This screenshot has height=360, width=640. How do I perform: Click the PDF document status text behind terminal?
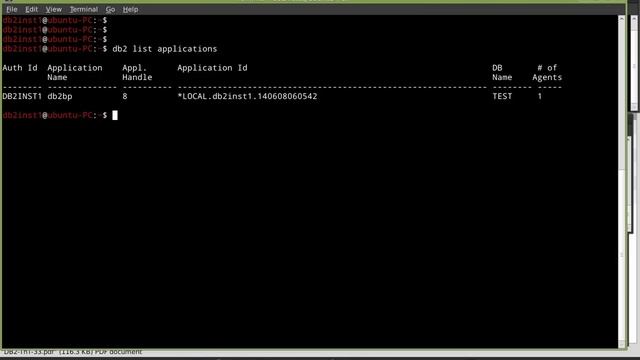point(73,352)
